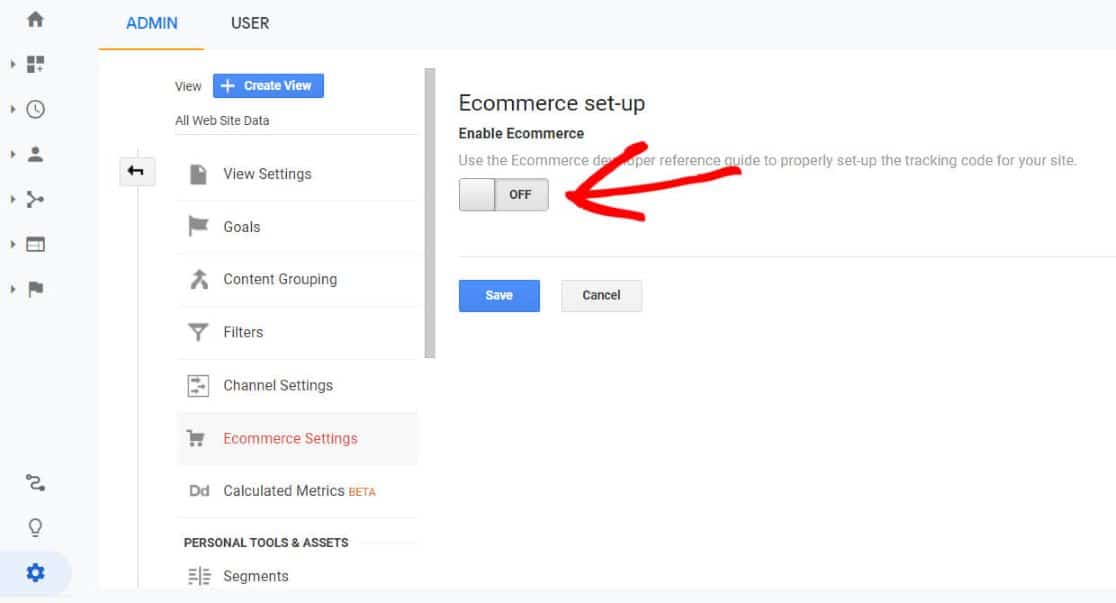
Task: Click the View column scrollbar
Action: pos(429,213)
